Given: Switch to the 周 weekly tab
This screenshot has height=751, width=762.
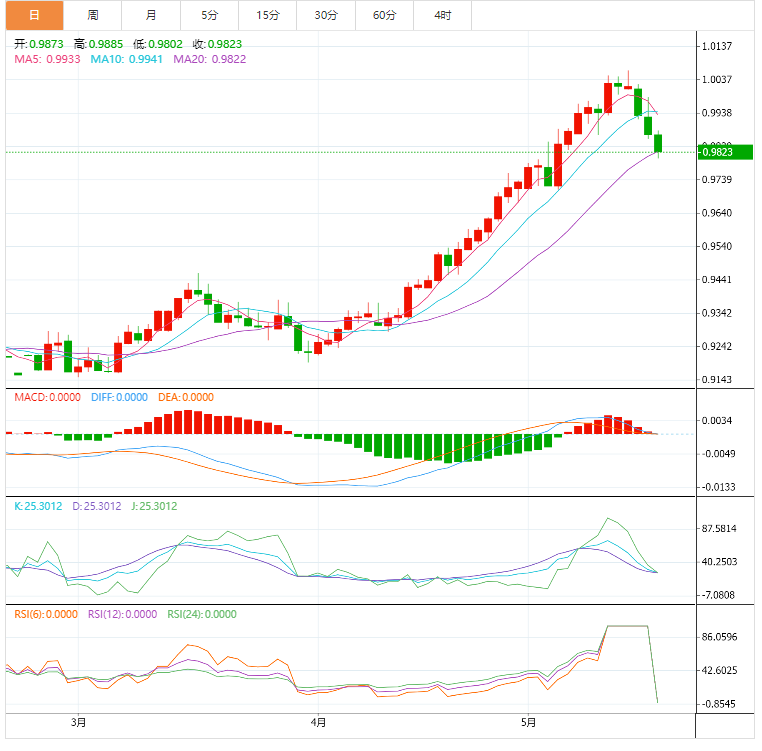Looking at the screenshot, I should [92, 15].
